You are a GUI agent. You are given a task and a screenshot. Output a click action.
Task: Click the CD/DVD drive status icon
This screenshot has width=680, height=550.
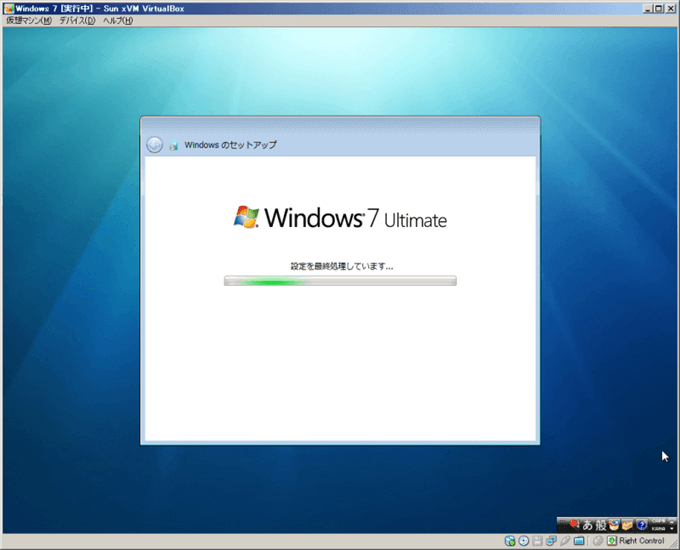[524, 541]
